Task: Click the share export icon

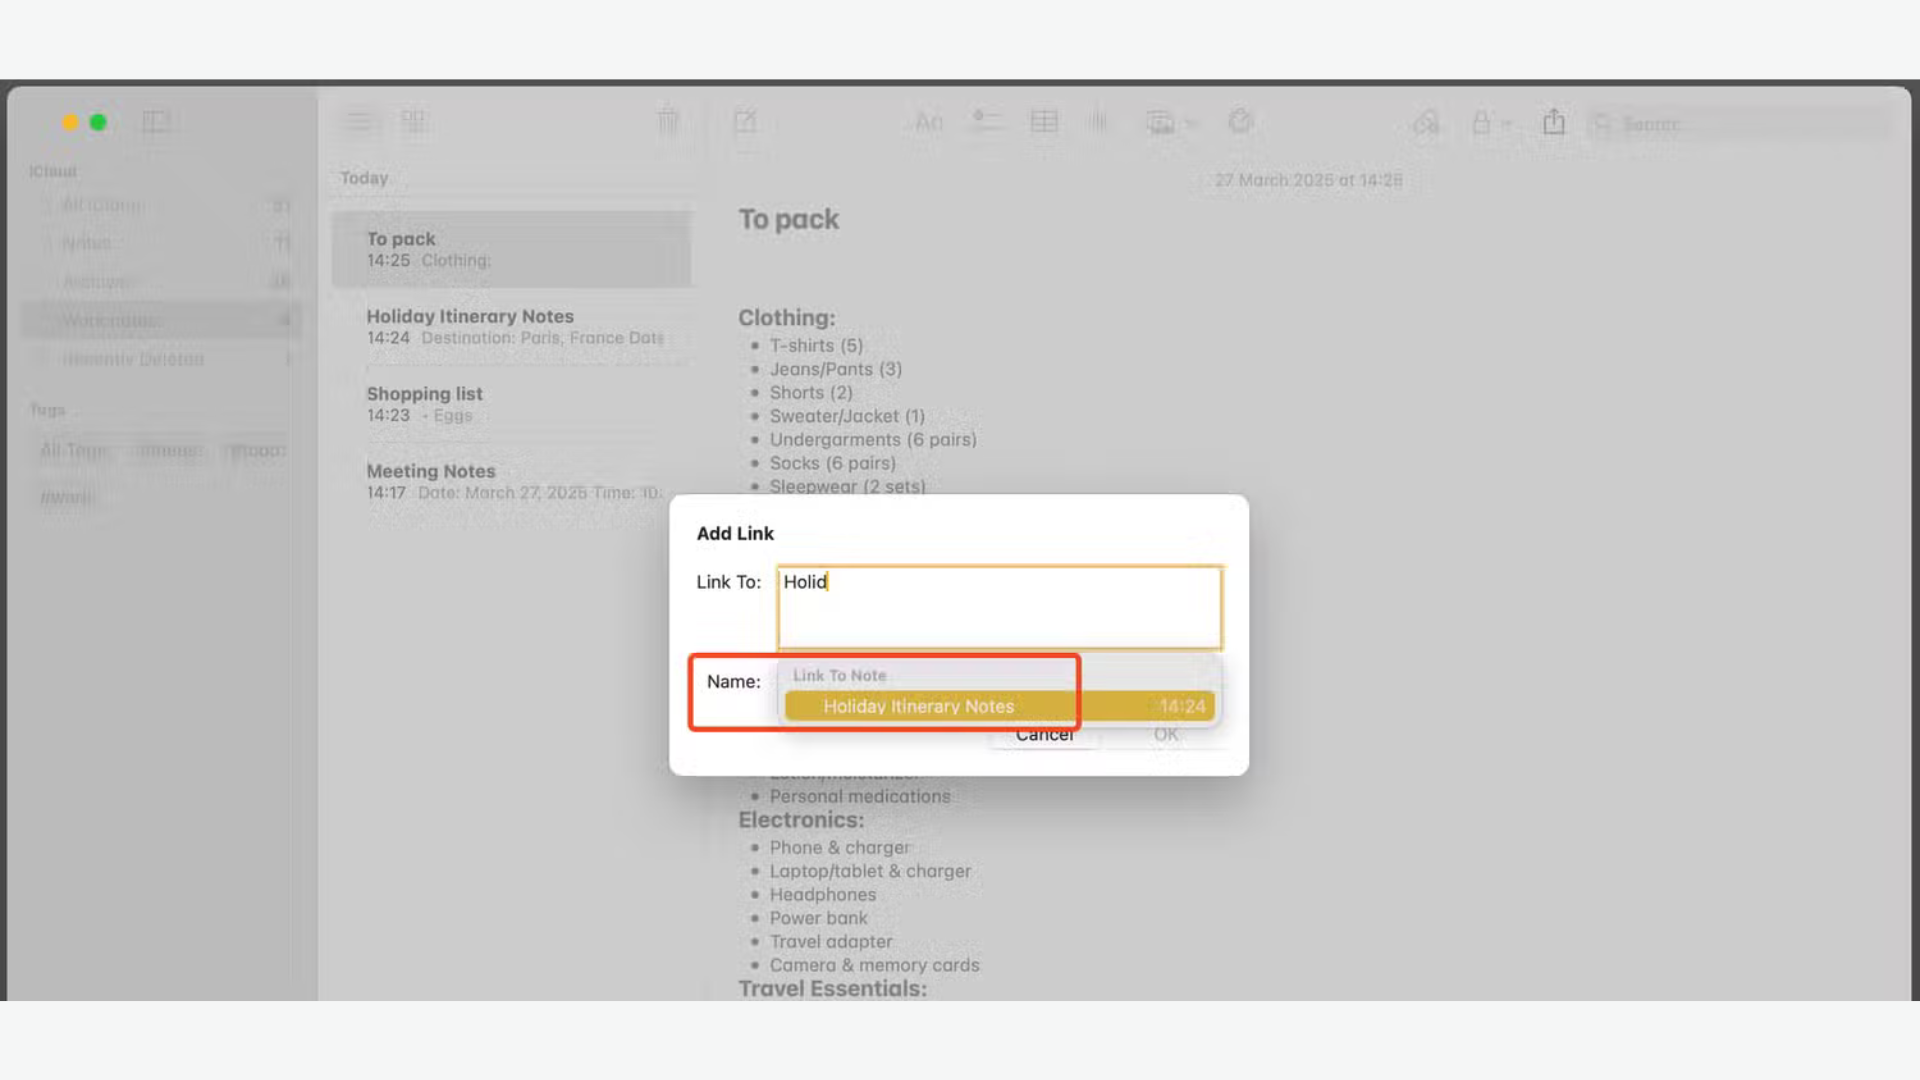Action: pos(1553,122)
